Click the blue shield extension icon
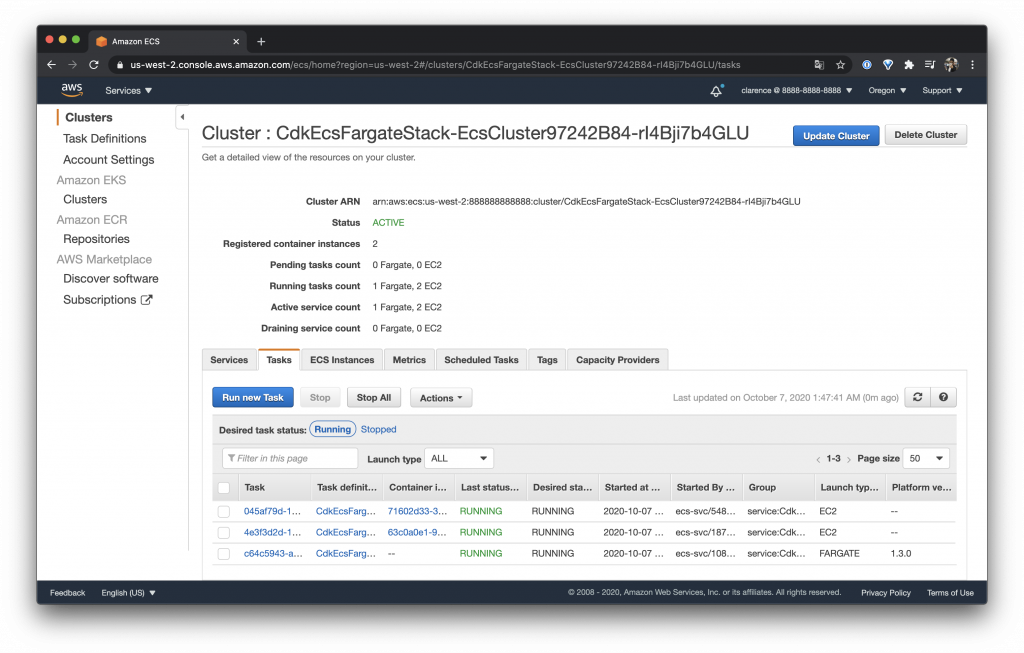Screen dimensions: 1024x653 (888, 65)
